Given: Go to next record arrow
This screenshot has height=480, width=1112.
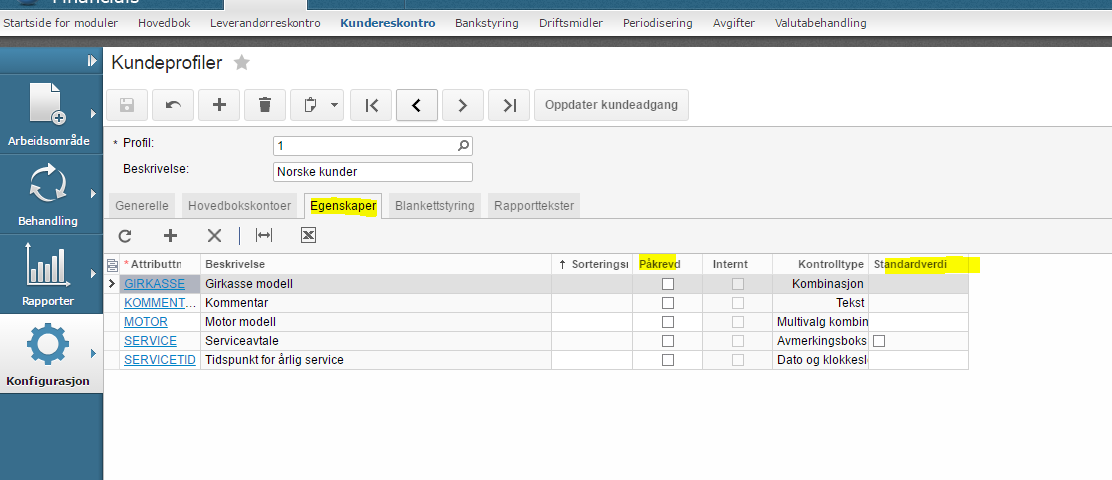Looking at the screenshot, I should [462, 105].
